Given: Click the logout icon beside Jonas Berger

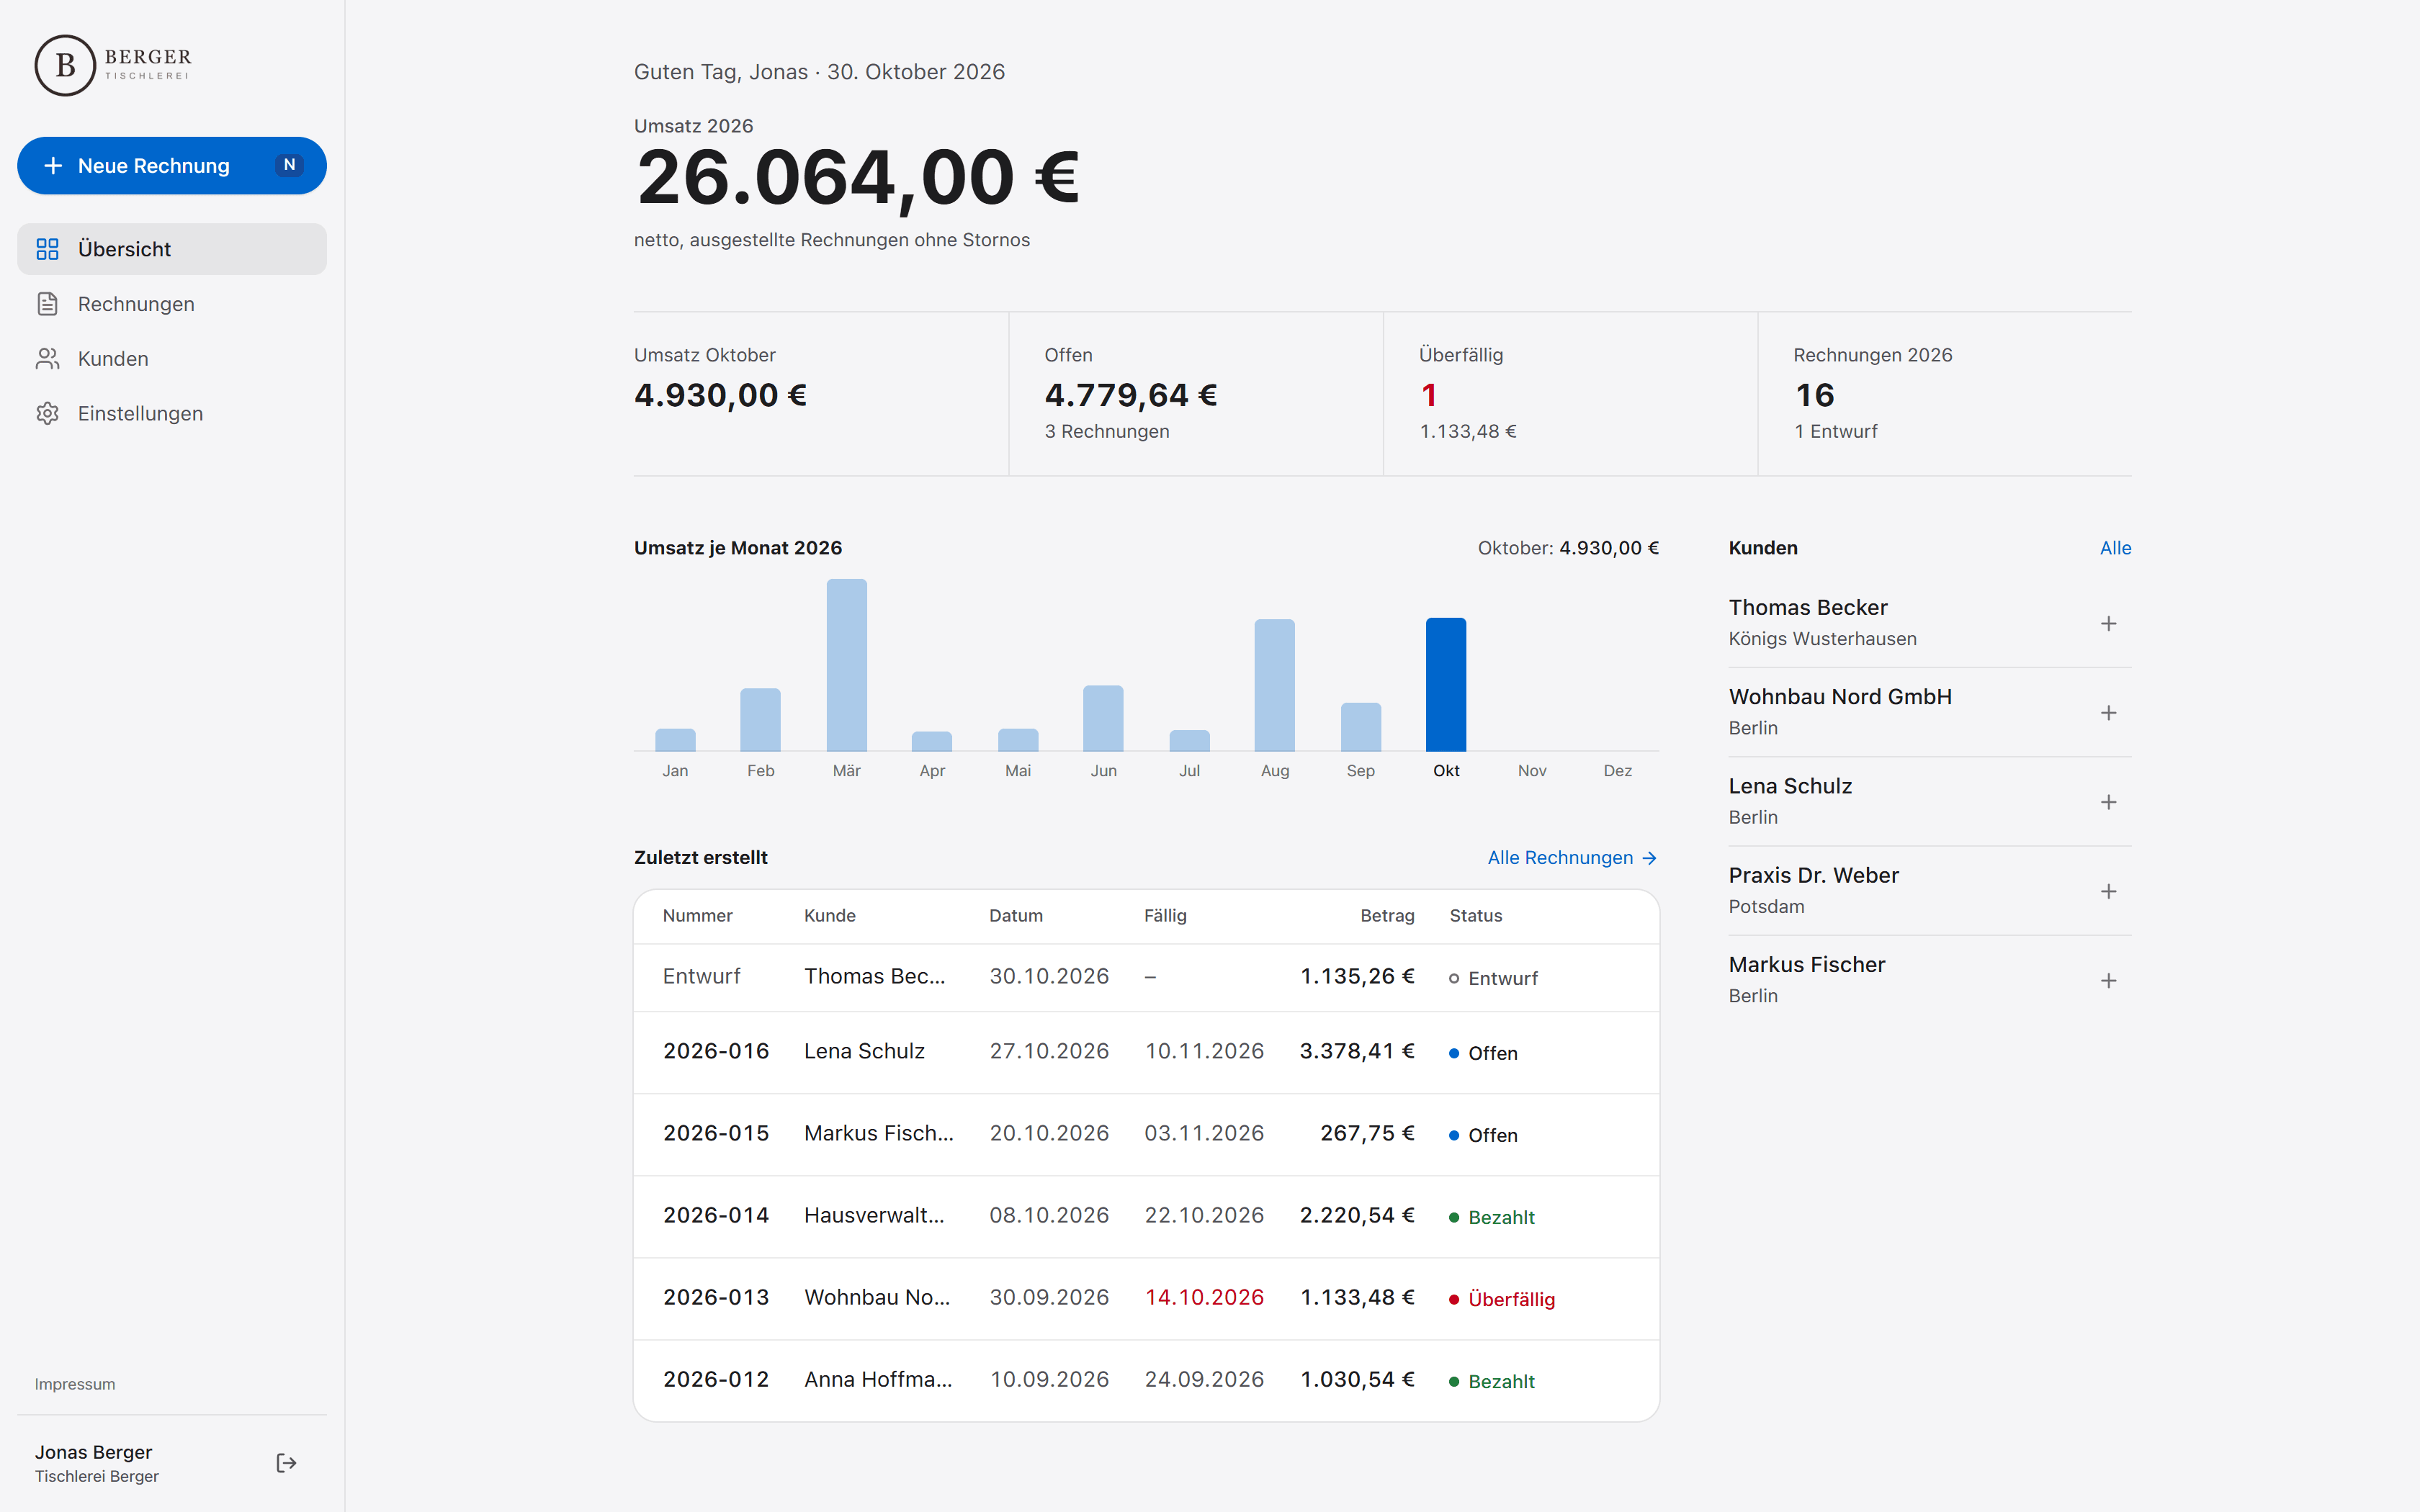Looking at the screenshot, I should coord(286,1463).
